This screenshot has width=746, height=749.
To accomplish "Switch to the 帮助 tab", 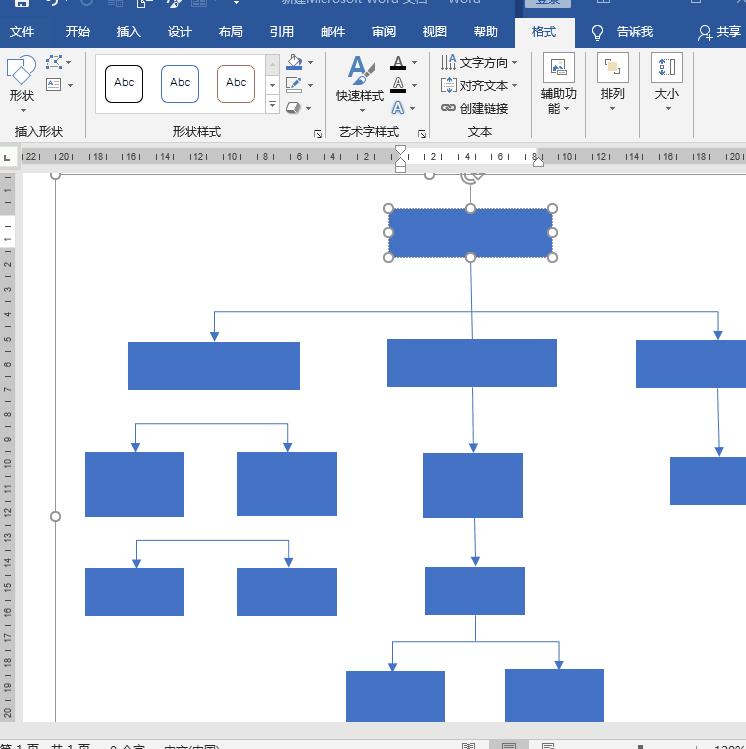I will [x=486, y=32].
